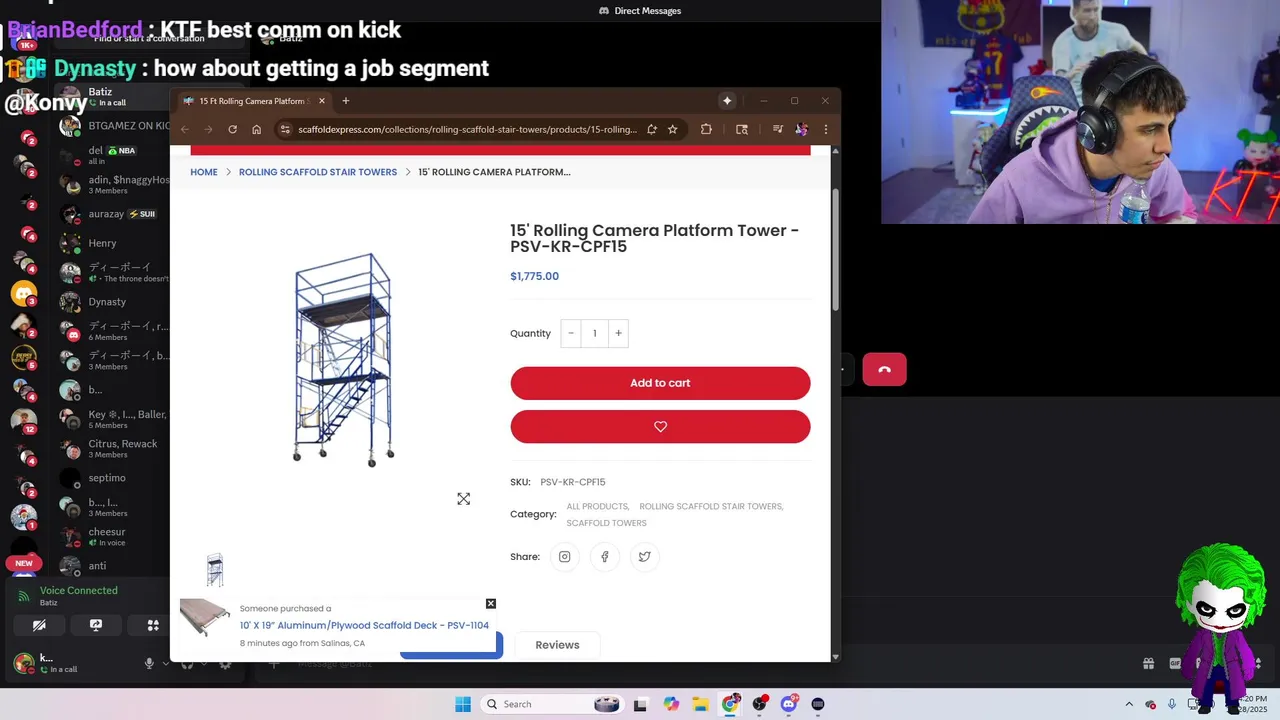Open Gemini sparkle icon in tab strip
Screen dimensions: 1280x720
pos(727,101)
